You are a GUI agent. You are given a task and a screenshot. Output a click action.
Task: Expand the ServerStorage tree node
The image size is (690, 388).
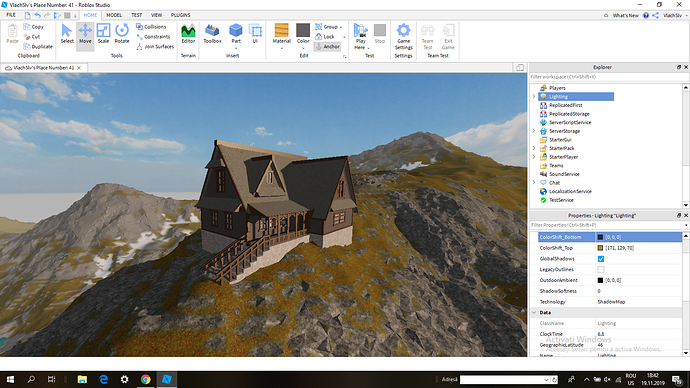tap(534, 131)
